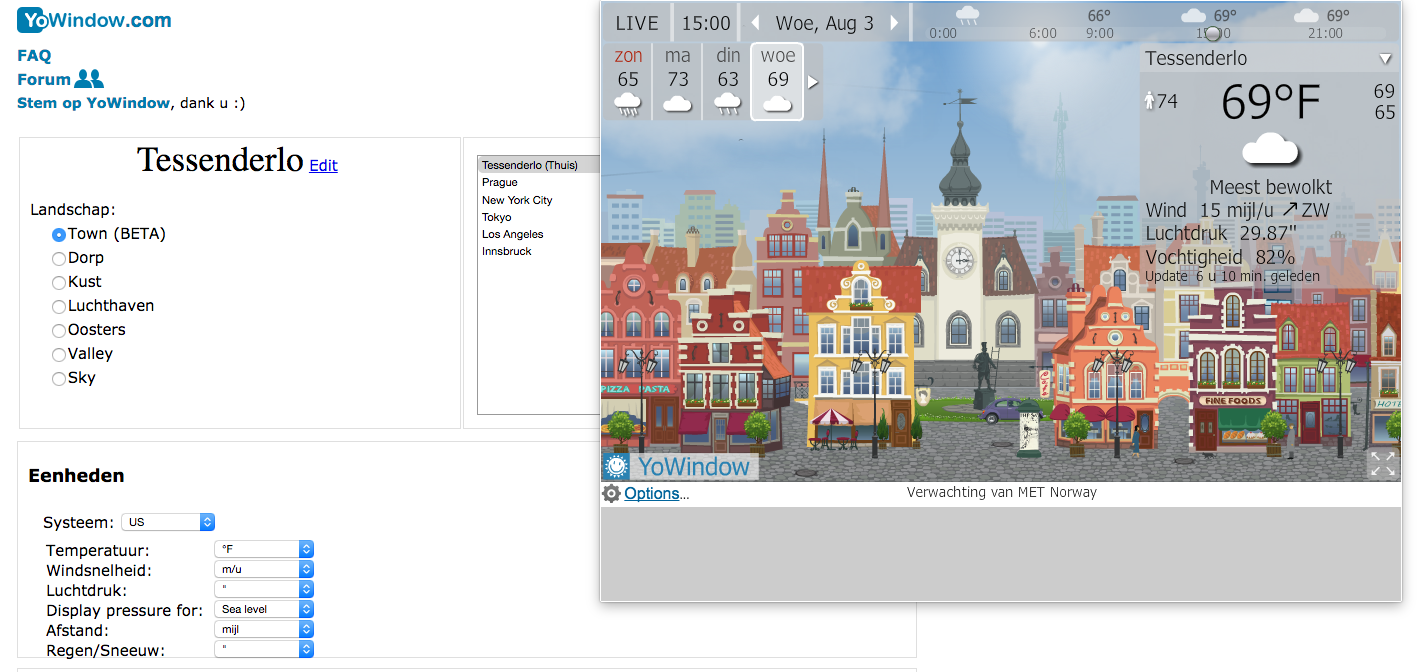Click the Edit link next to Tessenderlo
Image resolution: width=1427 pixels, height=672 pixels.
click(x=323, y=166)
